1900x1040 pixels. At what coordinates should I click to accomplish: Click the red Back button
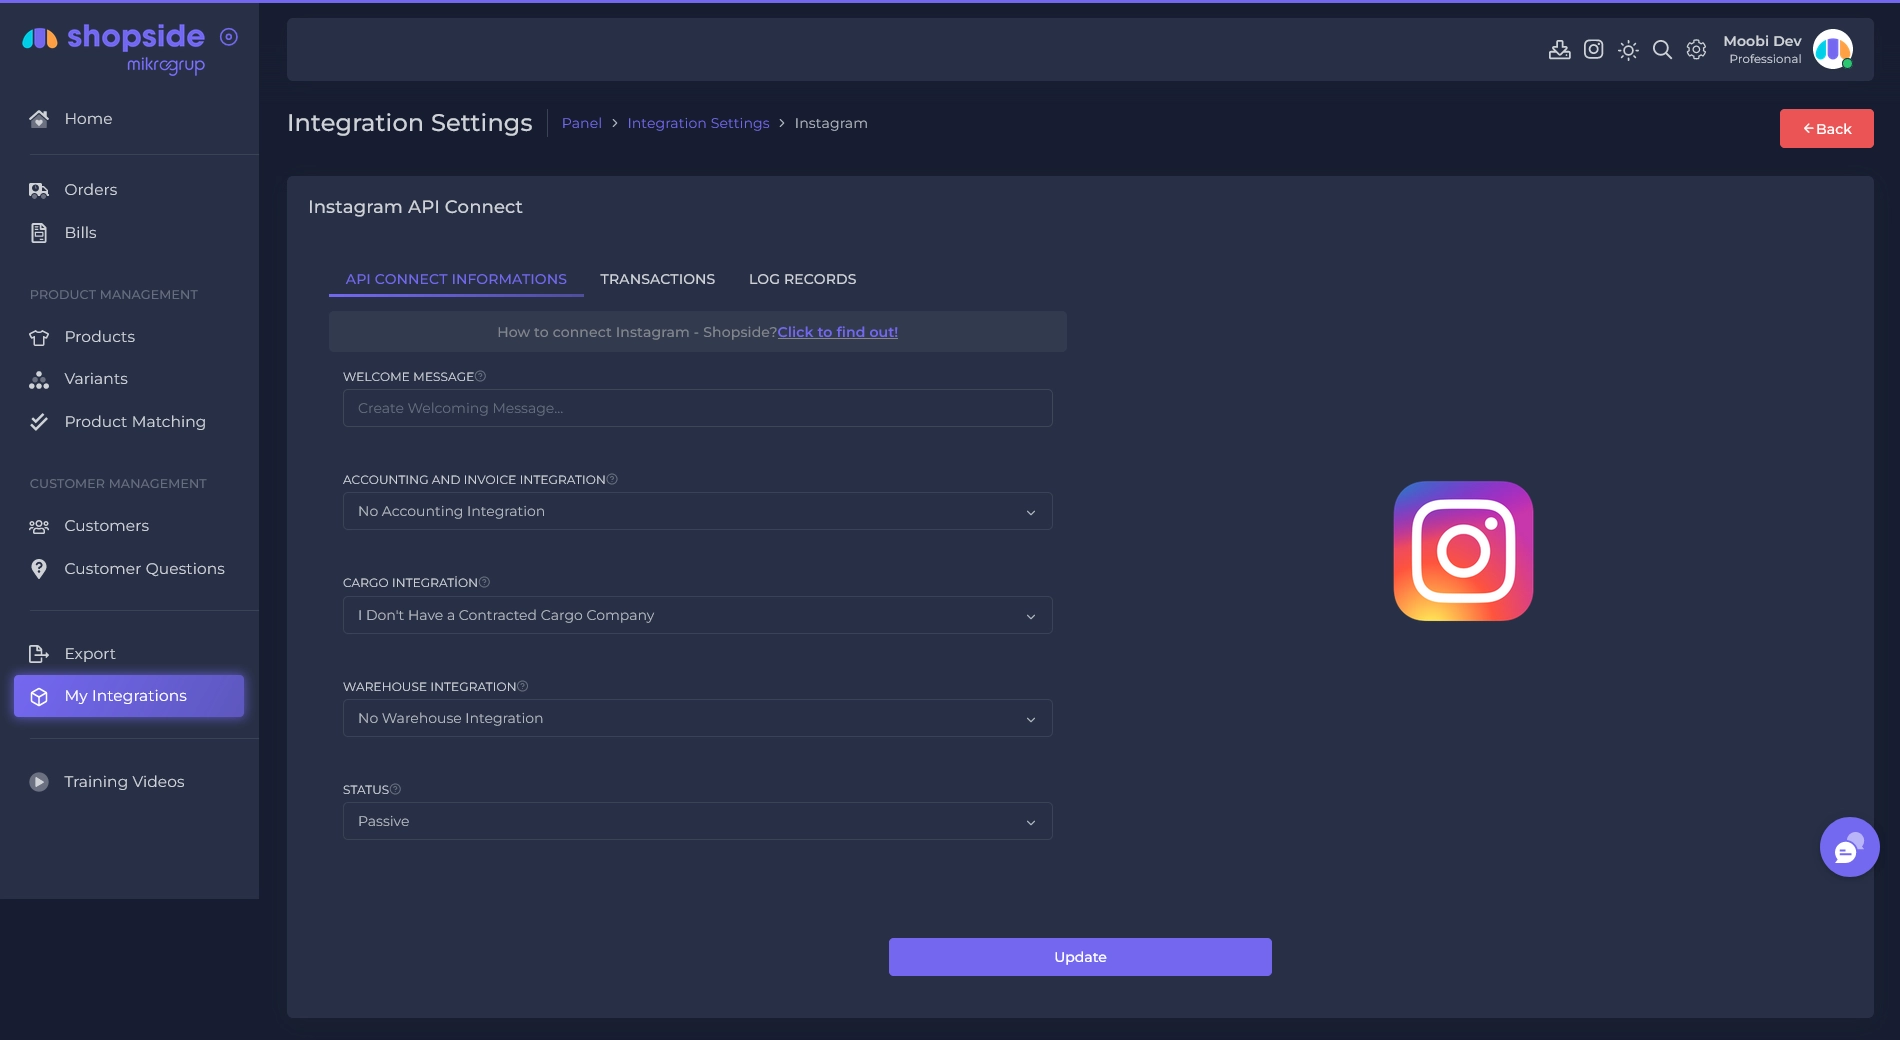(x=1827, y=129)
